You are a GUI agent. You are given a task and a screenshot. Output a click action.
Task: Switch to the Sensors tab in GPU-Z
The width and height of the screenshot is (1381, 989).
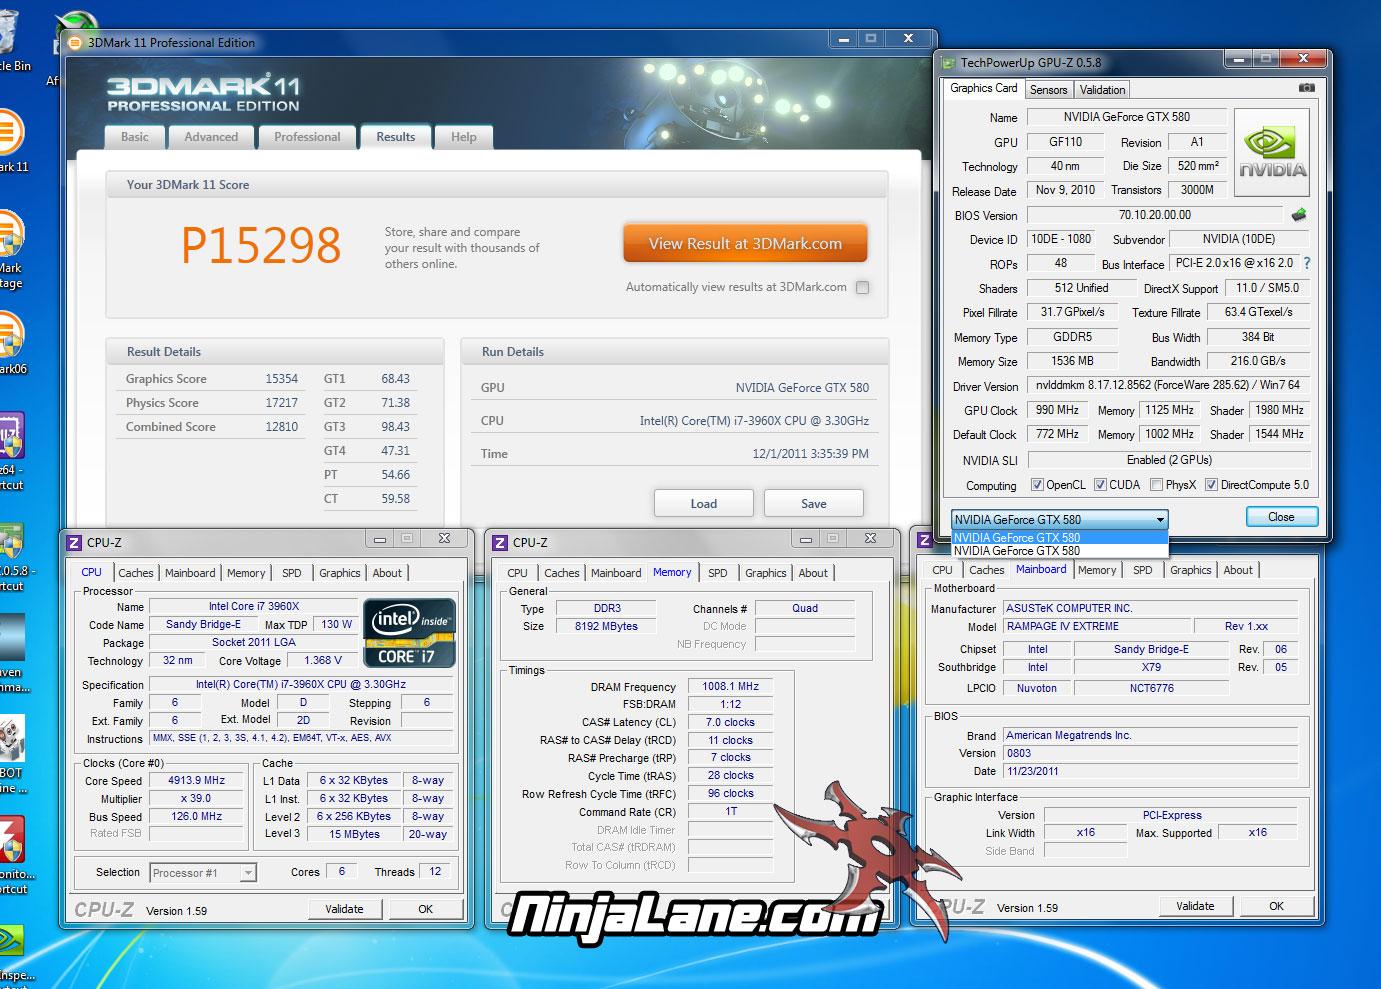[1048, 90]
